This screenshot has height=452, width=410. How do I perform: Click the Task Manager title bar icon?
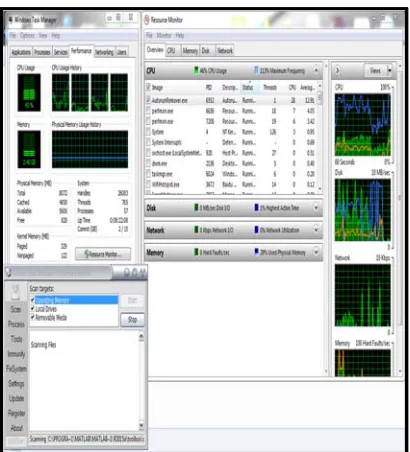(x=10, y=20)
